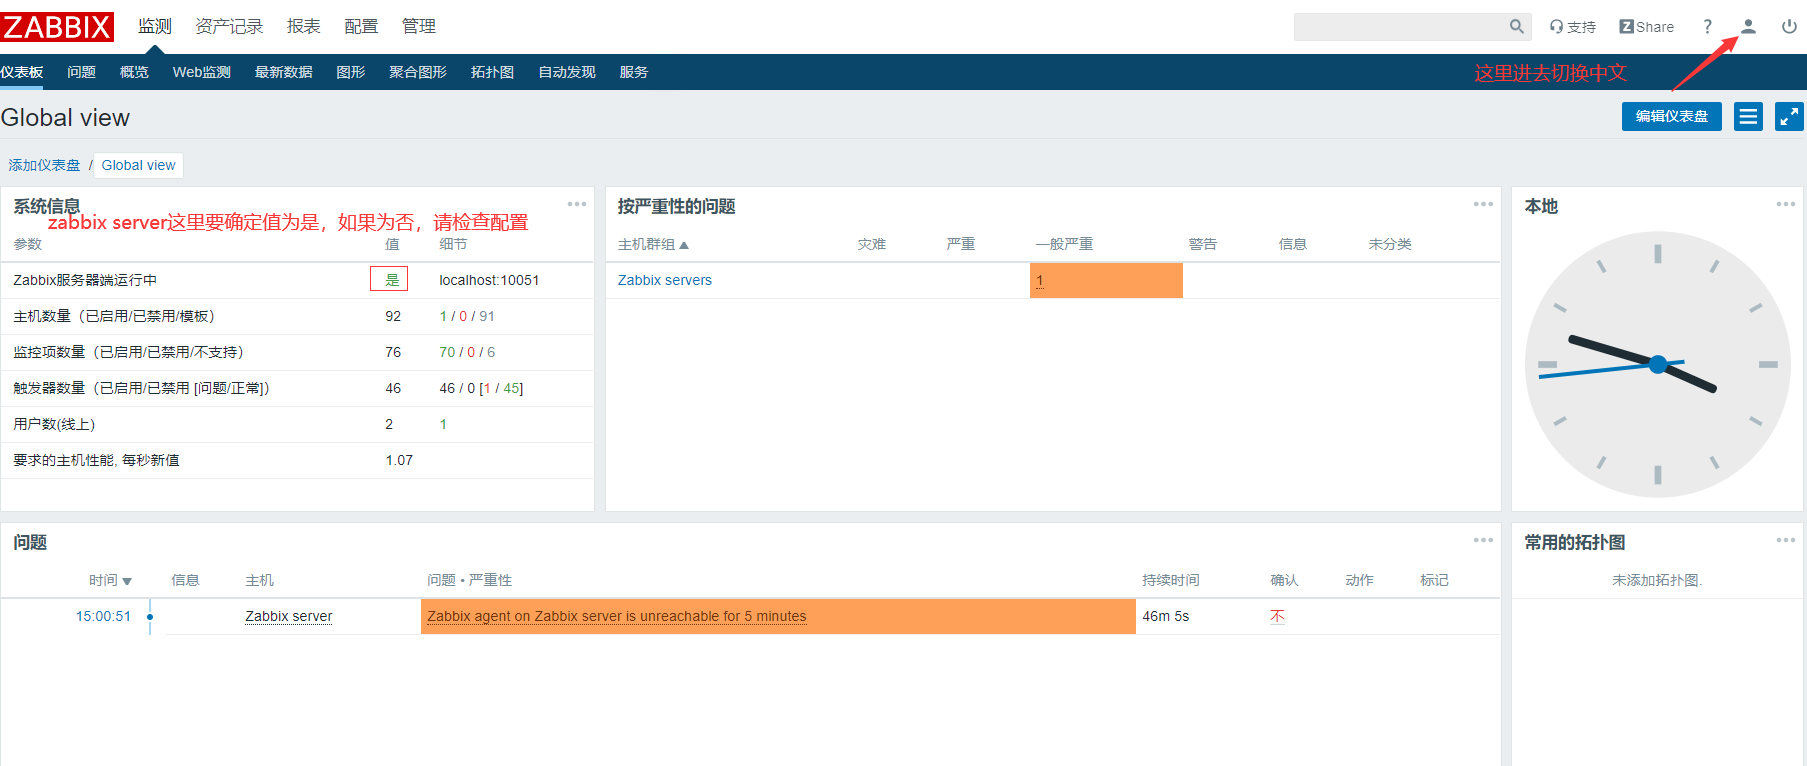Click the orange average-severity count 1
Image resolution: width=1807 pixels, height=766 pixels.
coord(1040,281)
